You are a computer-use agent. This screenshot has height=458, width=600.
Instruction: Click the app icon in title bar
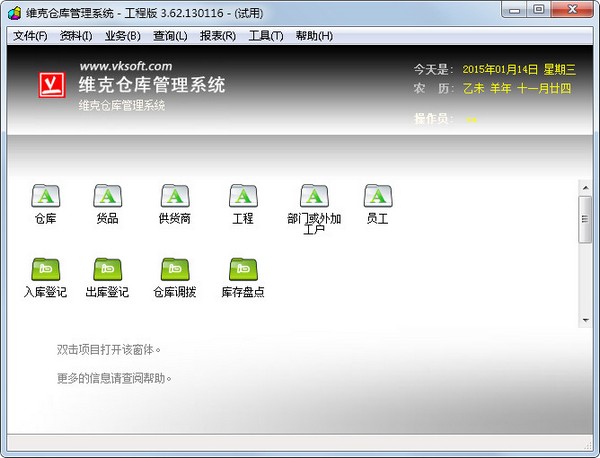[x=15, y=13]
